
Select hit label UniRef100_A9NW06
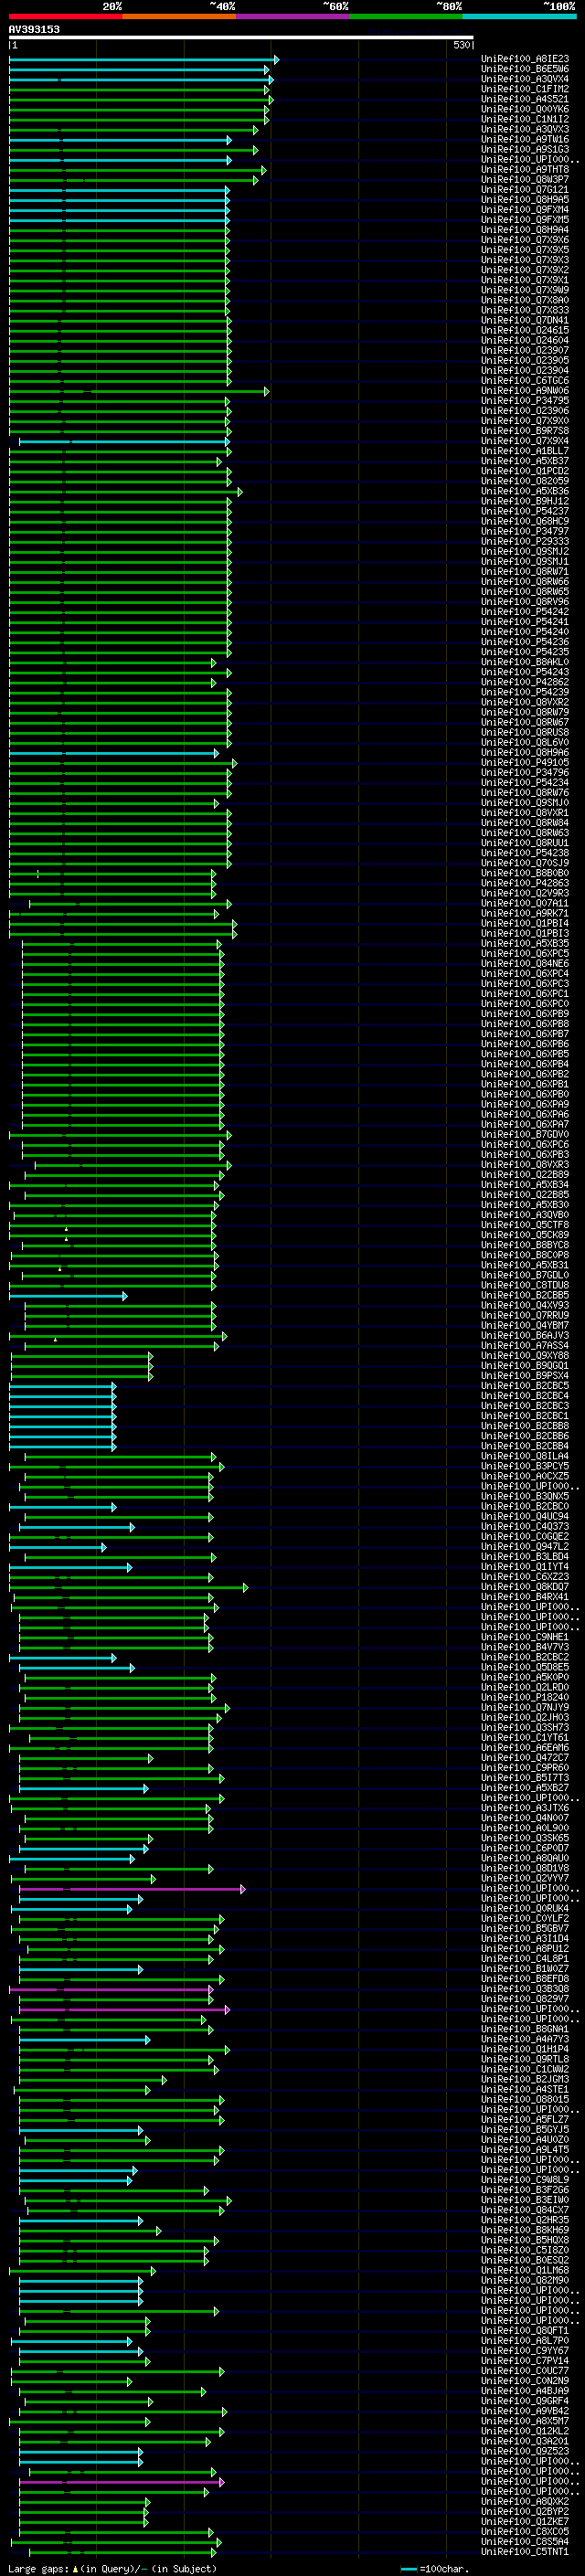[x=525, y=391]
